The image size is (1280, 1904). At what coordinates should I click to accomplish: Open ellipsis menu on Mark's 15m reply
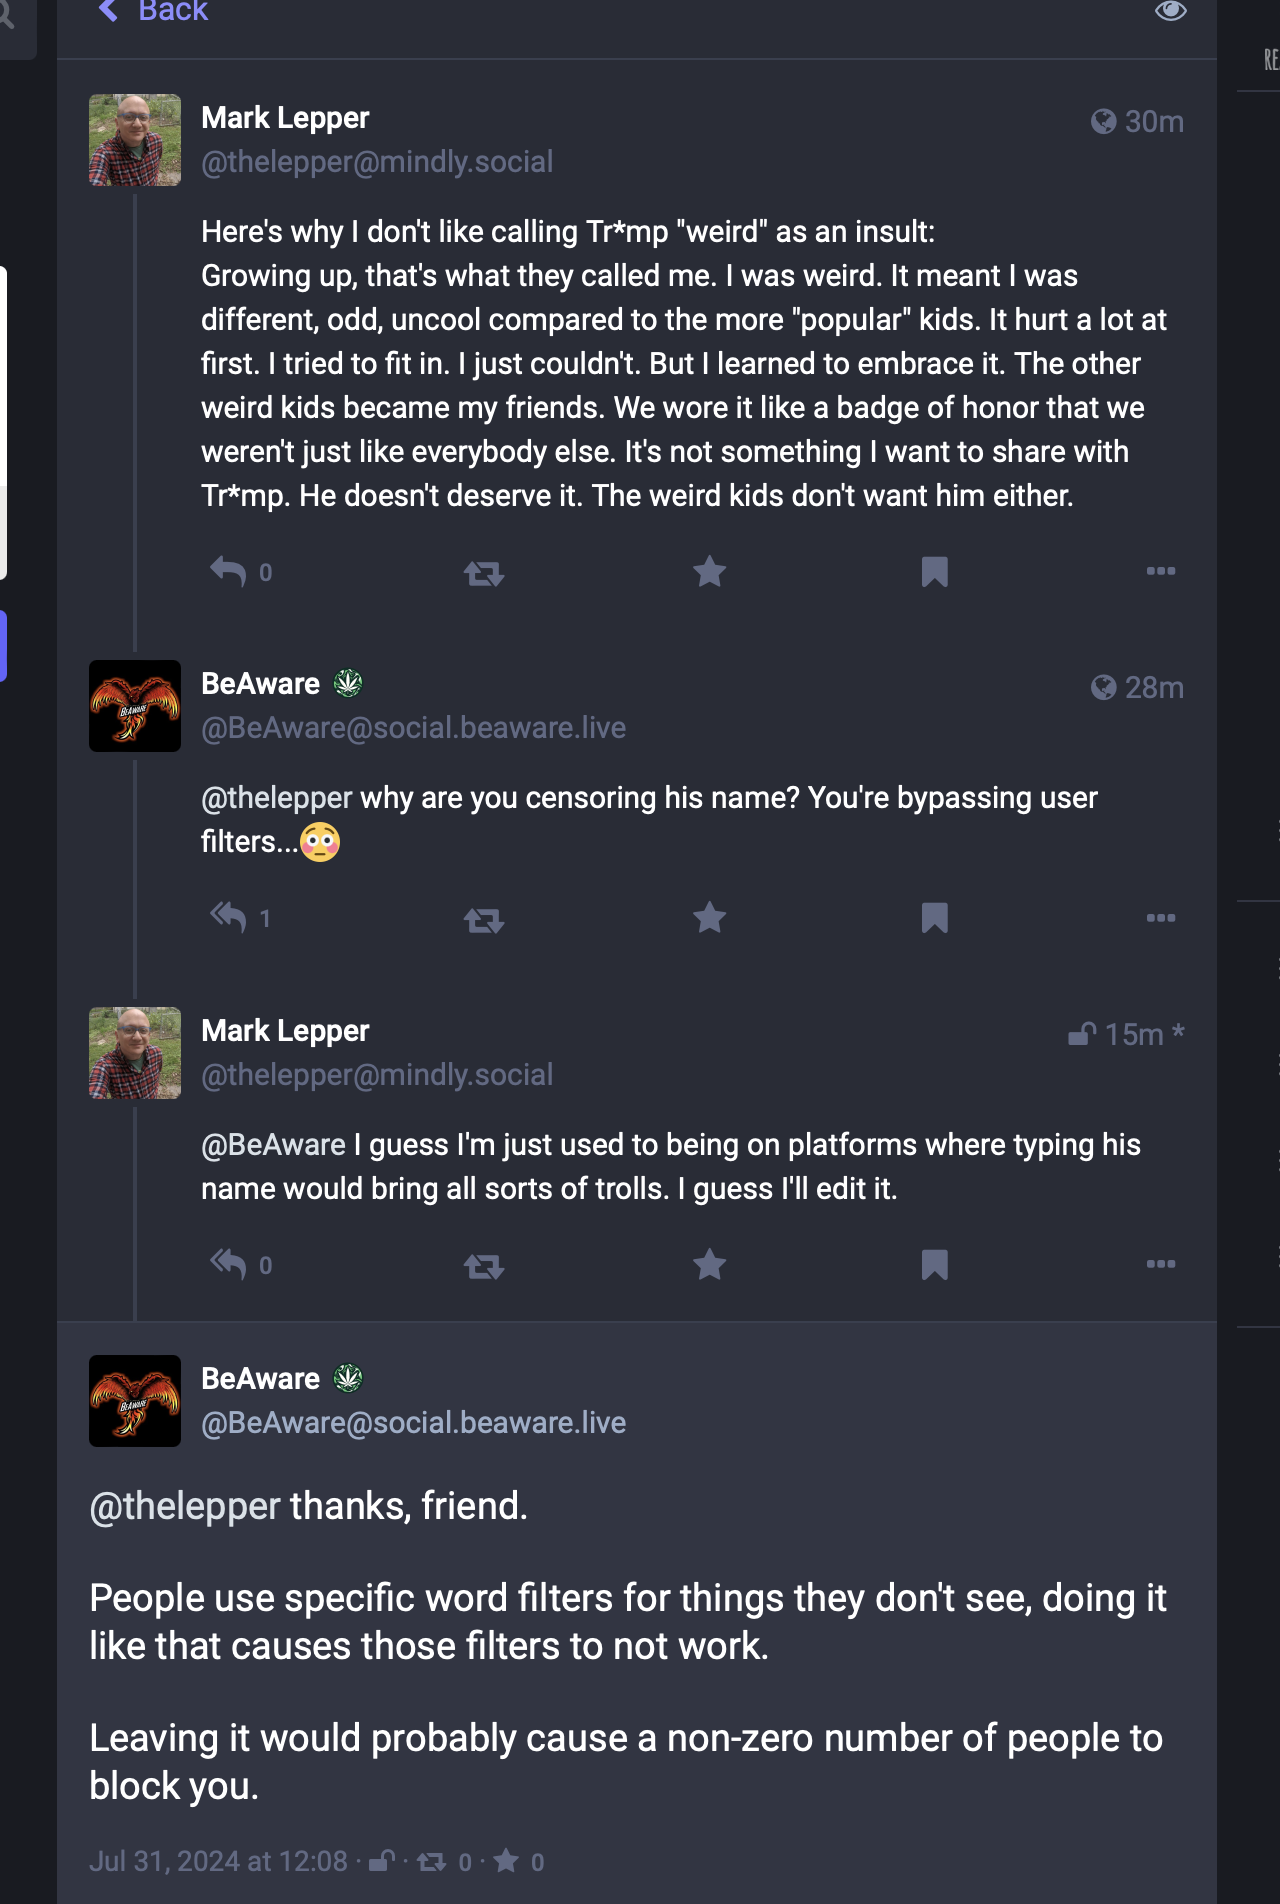pos(1160,1264)
